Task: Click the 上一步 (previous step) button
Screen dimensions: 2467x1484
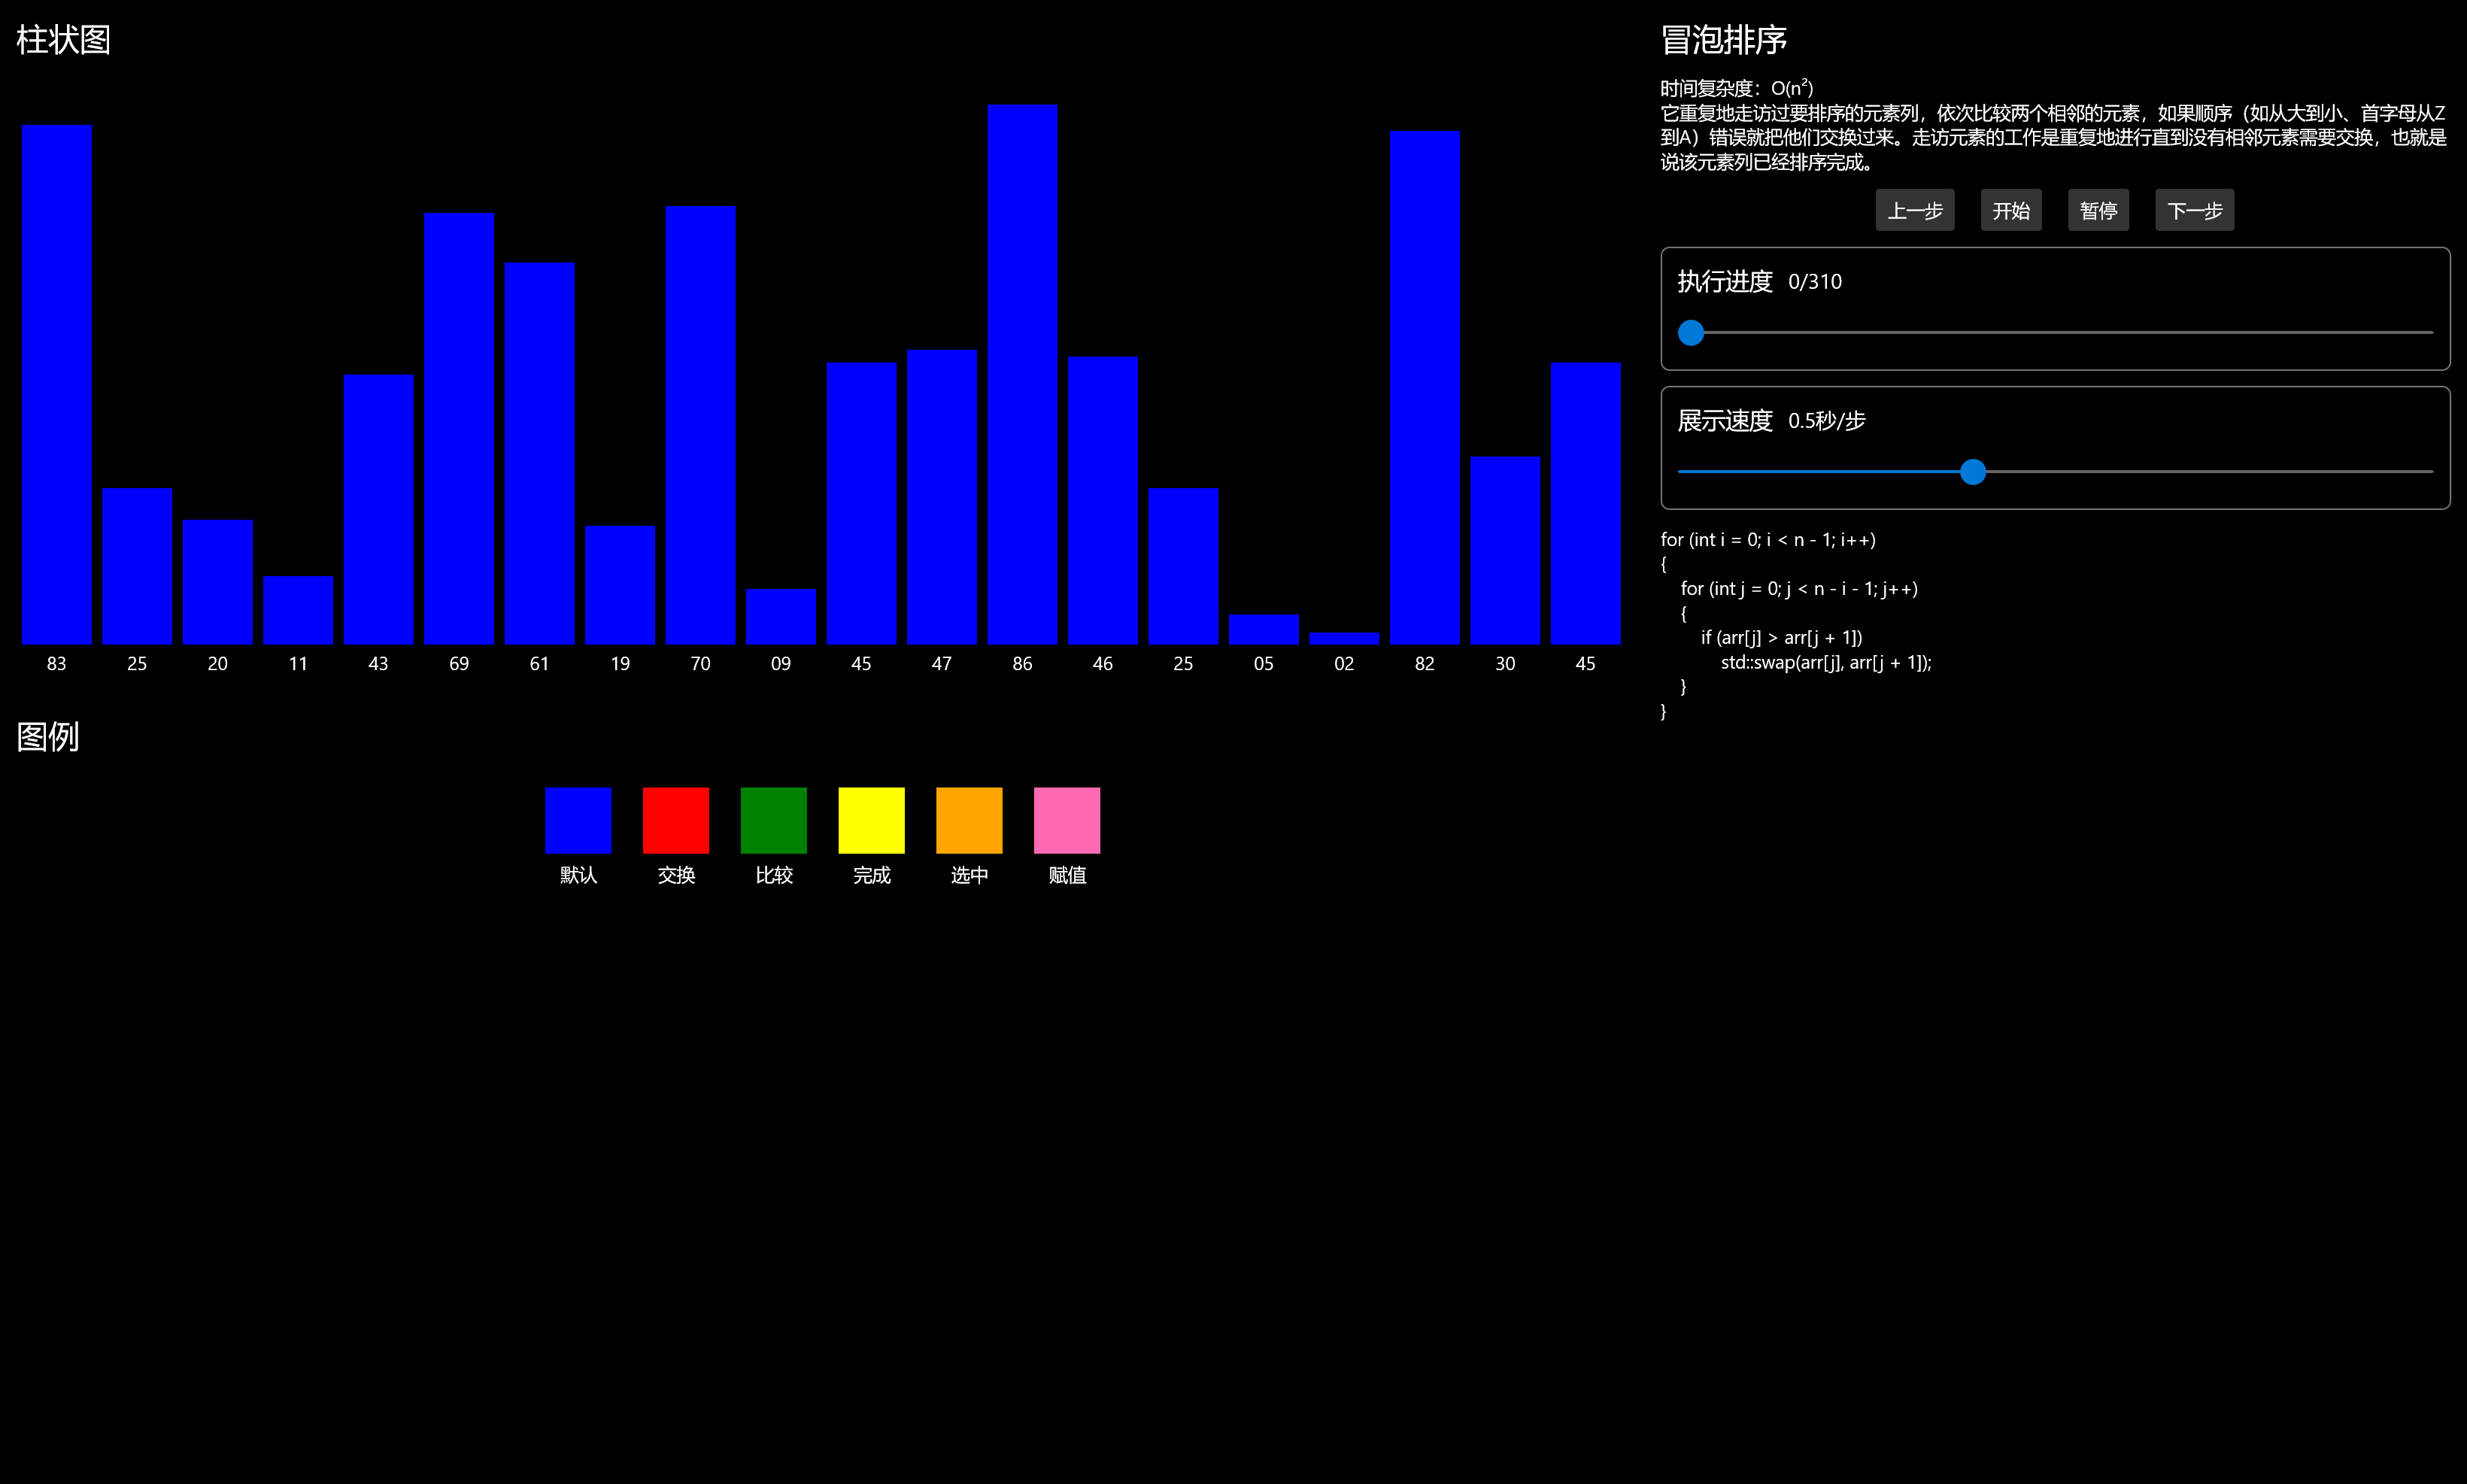Action: [x=1914, y=210]
